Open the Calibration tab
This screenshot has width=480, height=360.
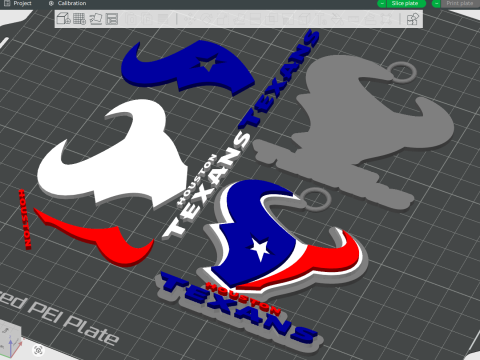67,3
